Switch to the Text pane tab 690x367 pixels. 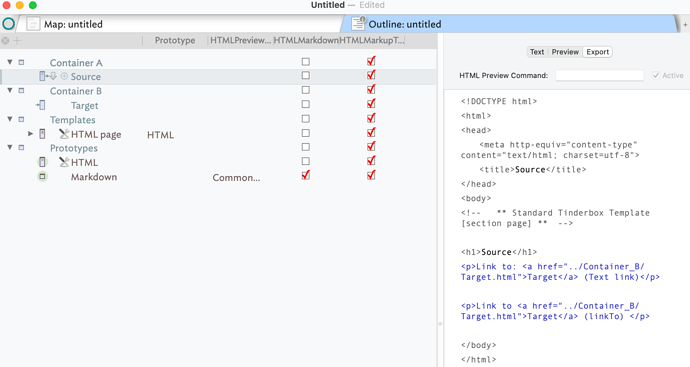pyautogui.click(x=537, y=52)
